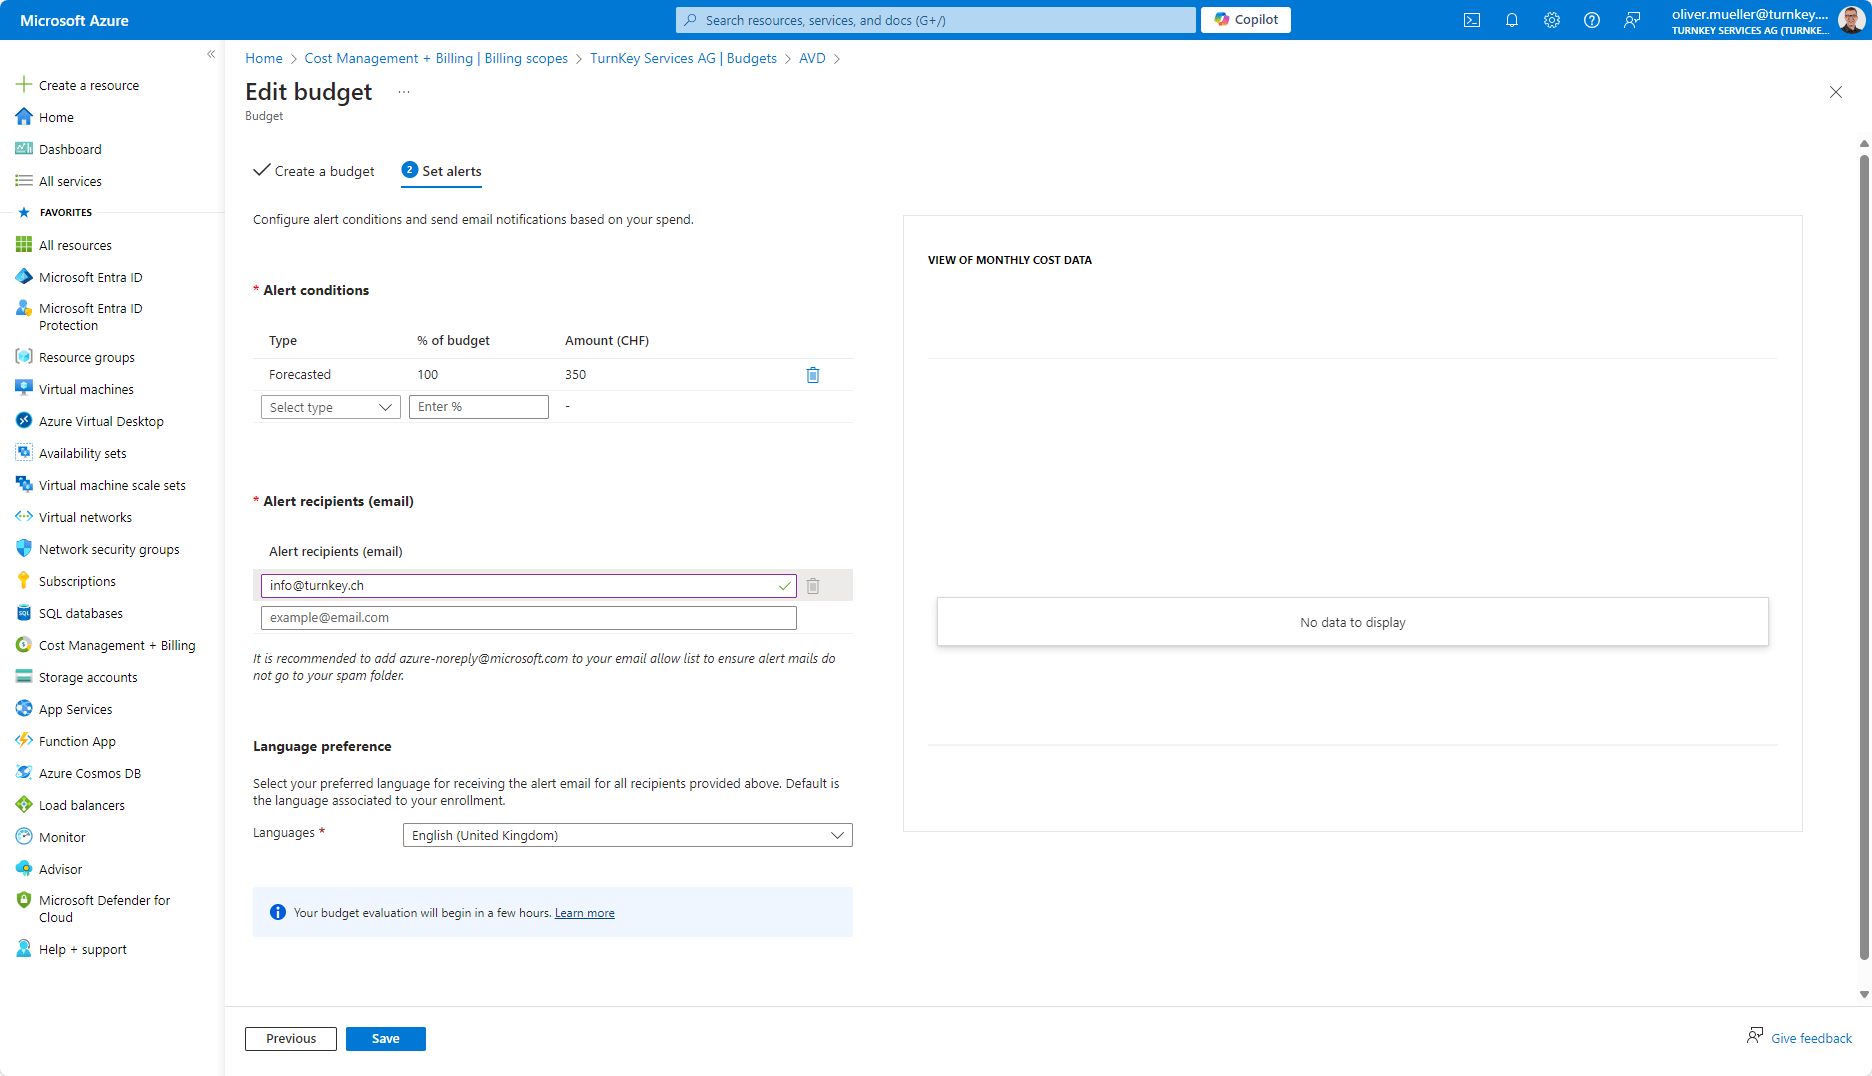Image resolution: width=1872 pixels, height=1076 pixels.
Task: Switch to the Create a budget step
Action: [314, 171]
